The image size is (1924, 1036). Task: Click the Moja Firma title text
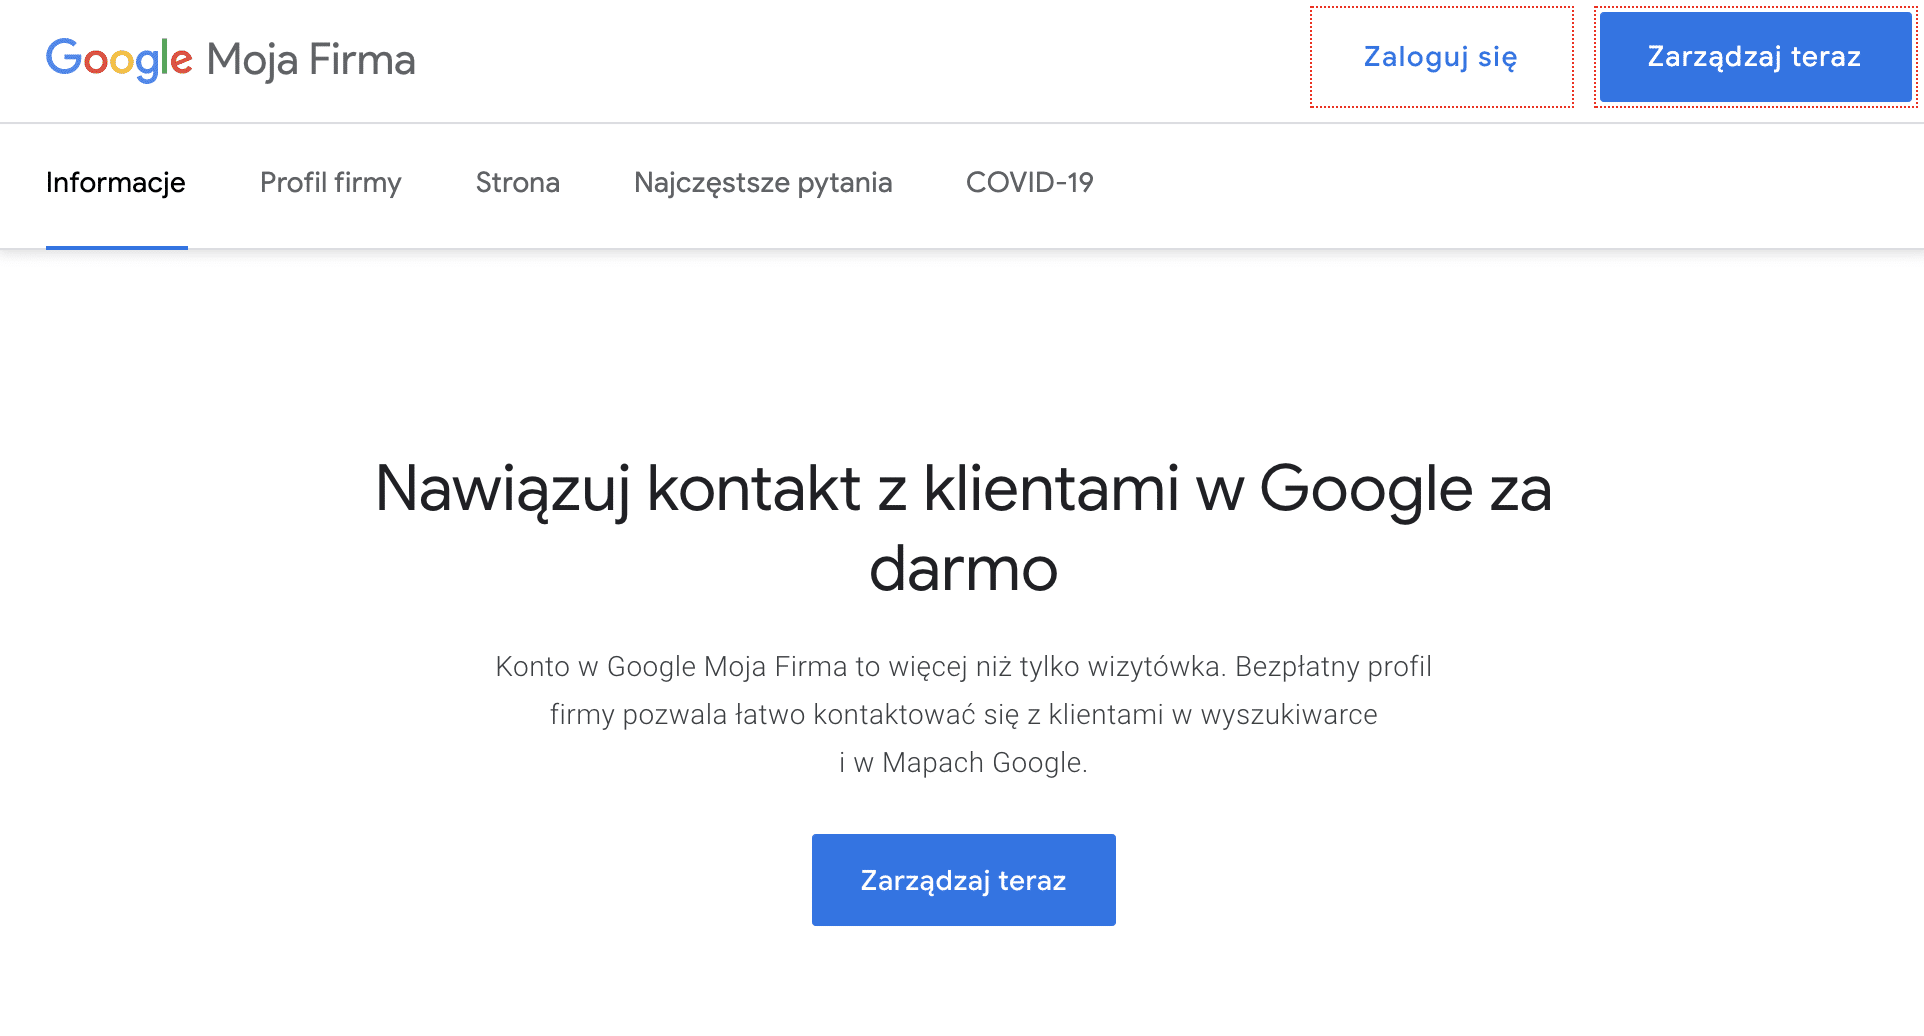coord(310,59)
